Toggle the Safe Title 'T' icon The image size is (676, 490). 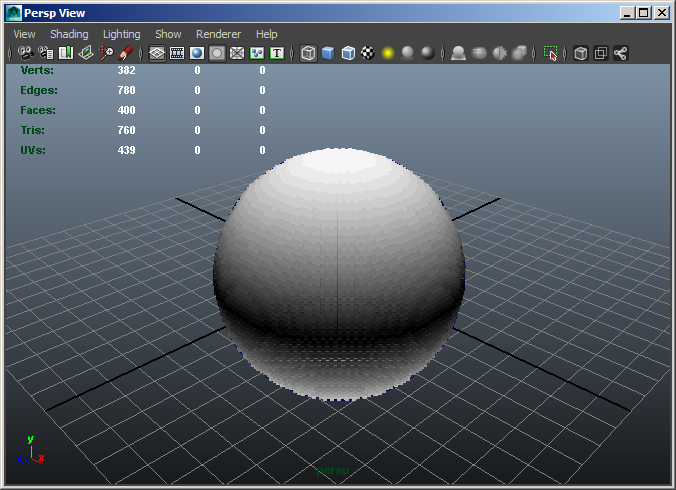coord(277,53)
